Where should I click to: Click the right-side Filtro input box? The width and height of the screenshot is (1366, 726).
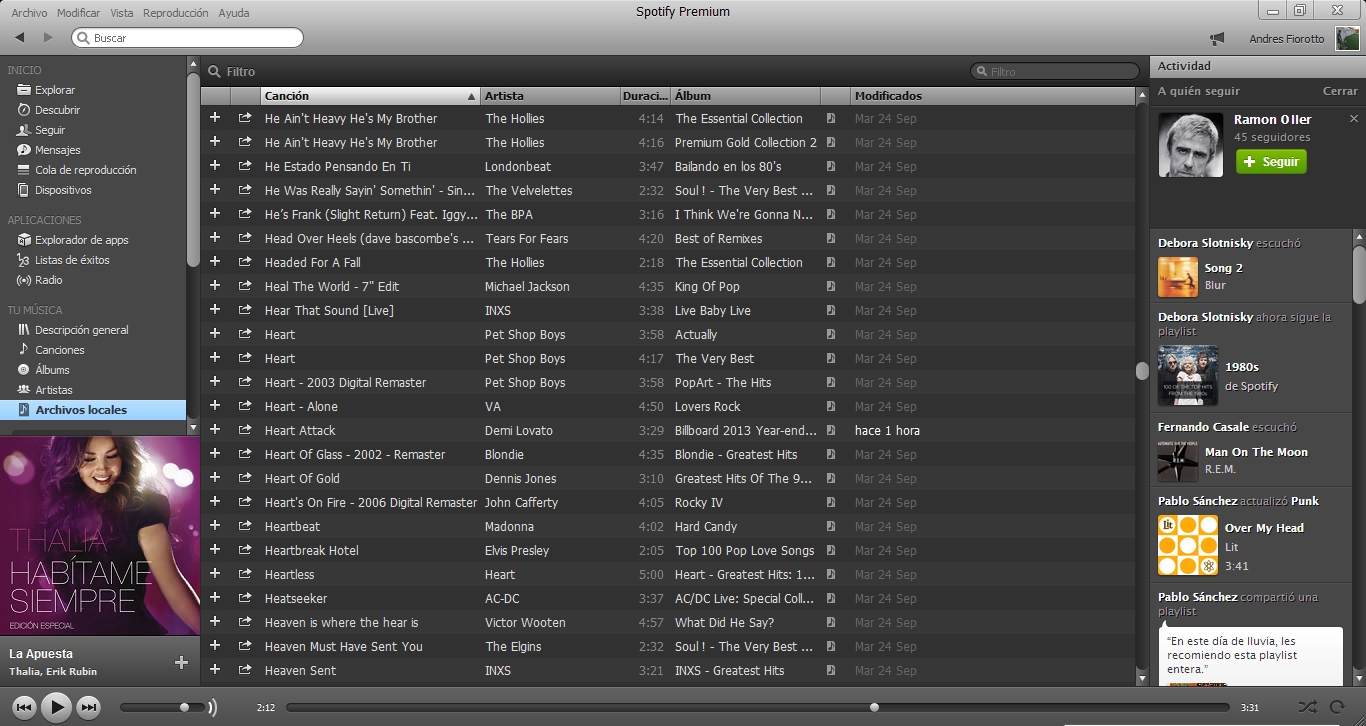(1055, 71)
